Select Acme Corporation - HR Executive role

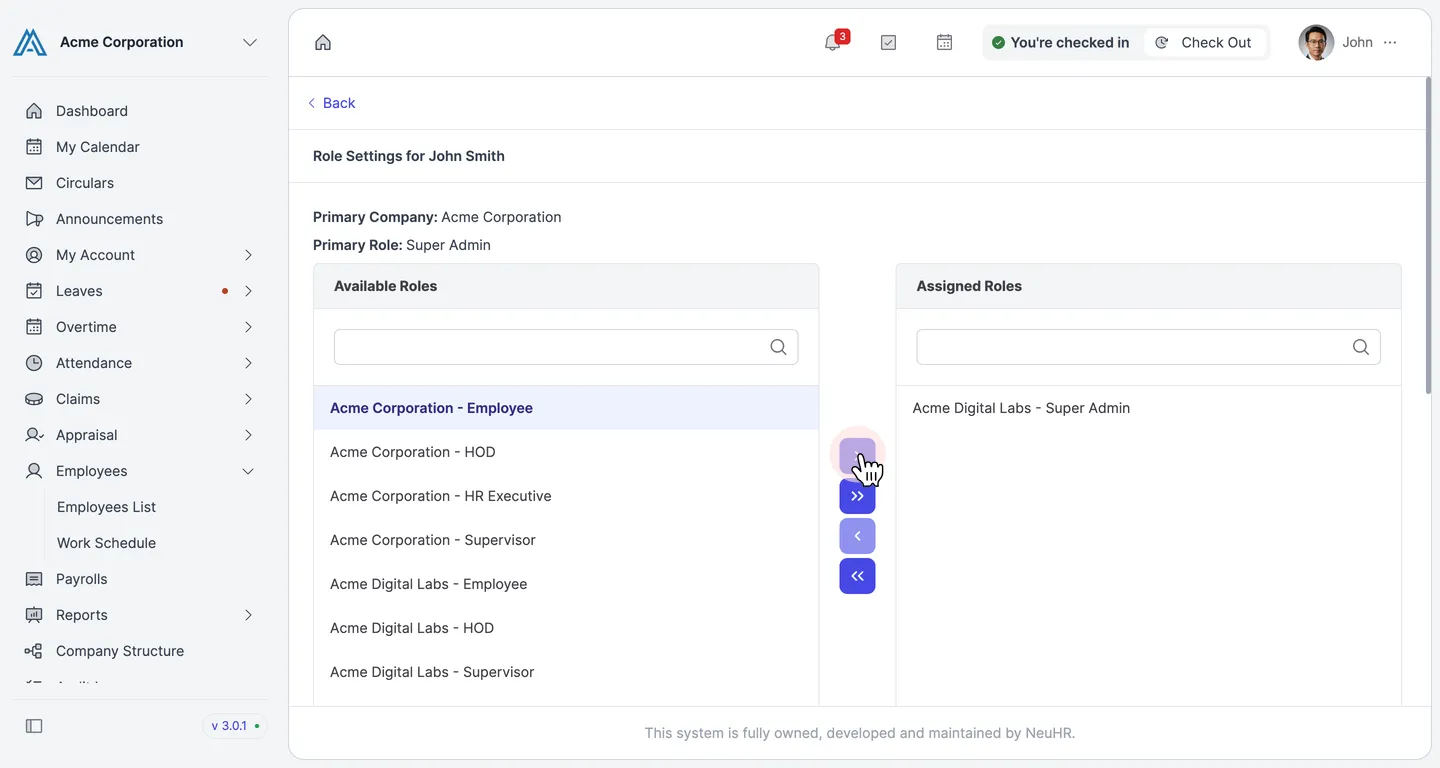[x=566, y=496]
